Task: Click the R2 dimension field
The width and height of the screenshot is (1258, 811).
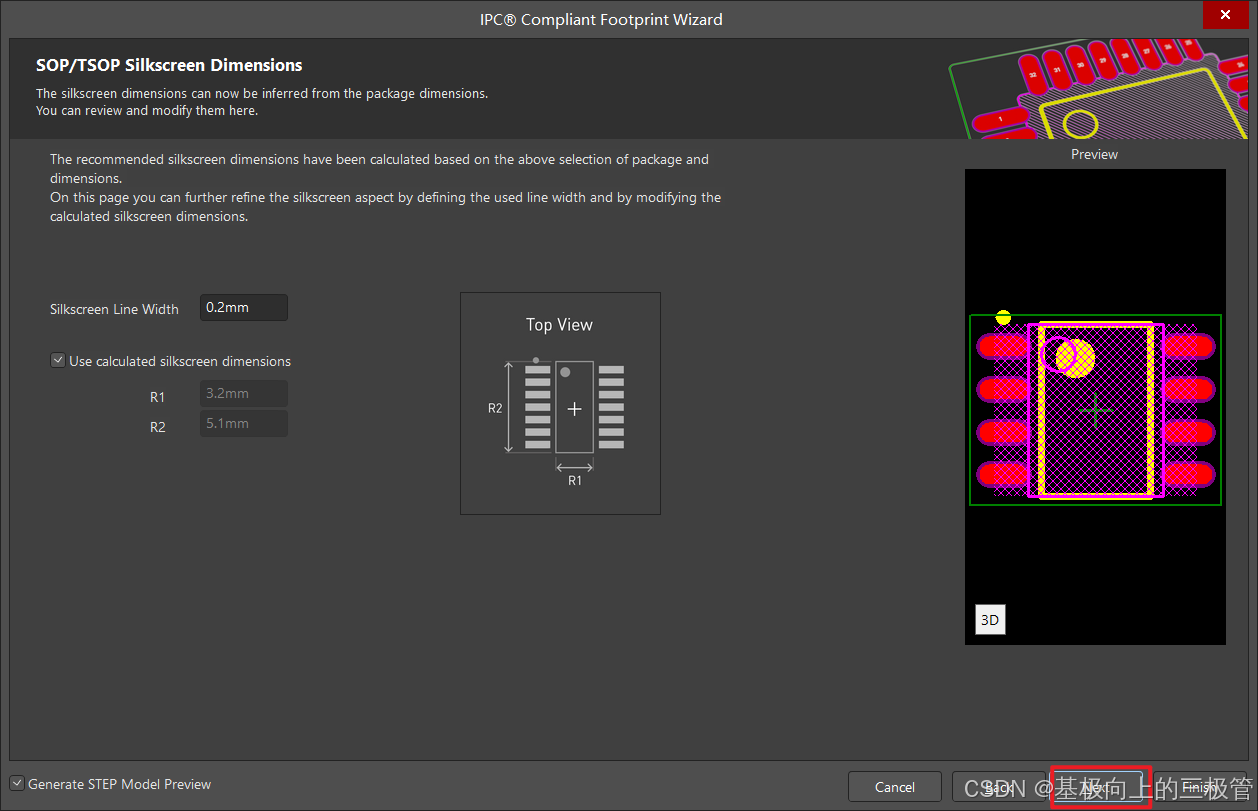Action: pyautogui.click(x=244, y=423)
